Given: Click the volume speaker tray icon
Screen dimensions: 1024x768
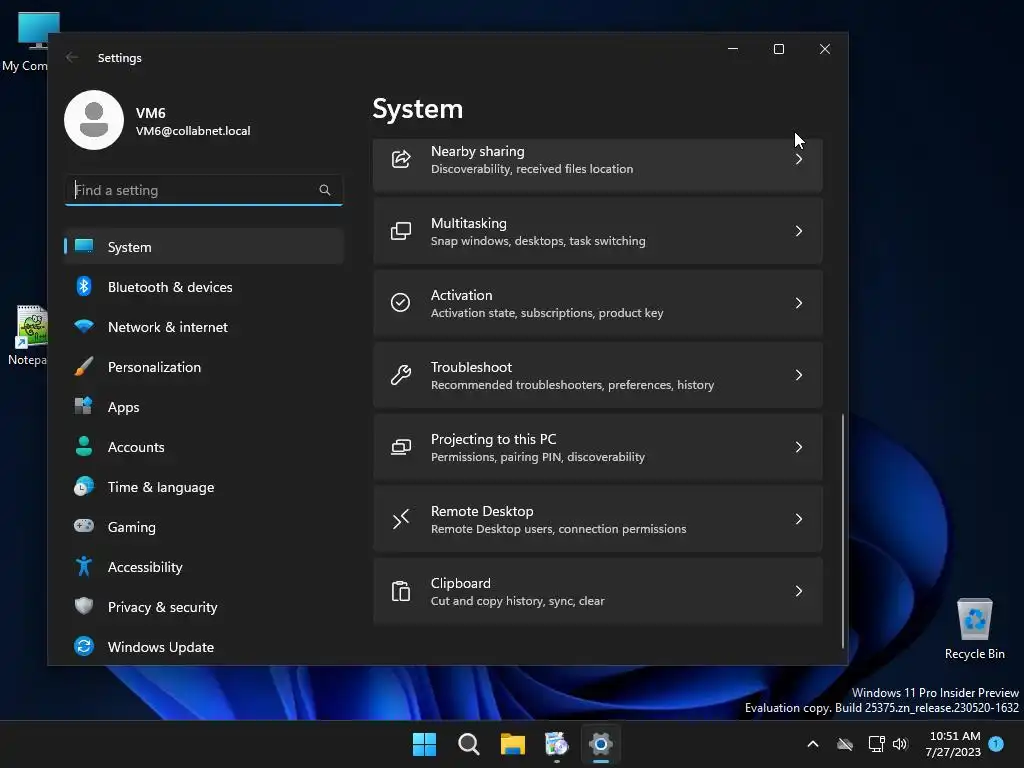Looking at the screenshot, I should pos(900,744).
